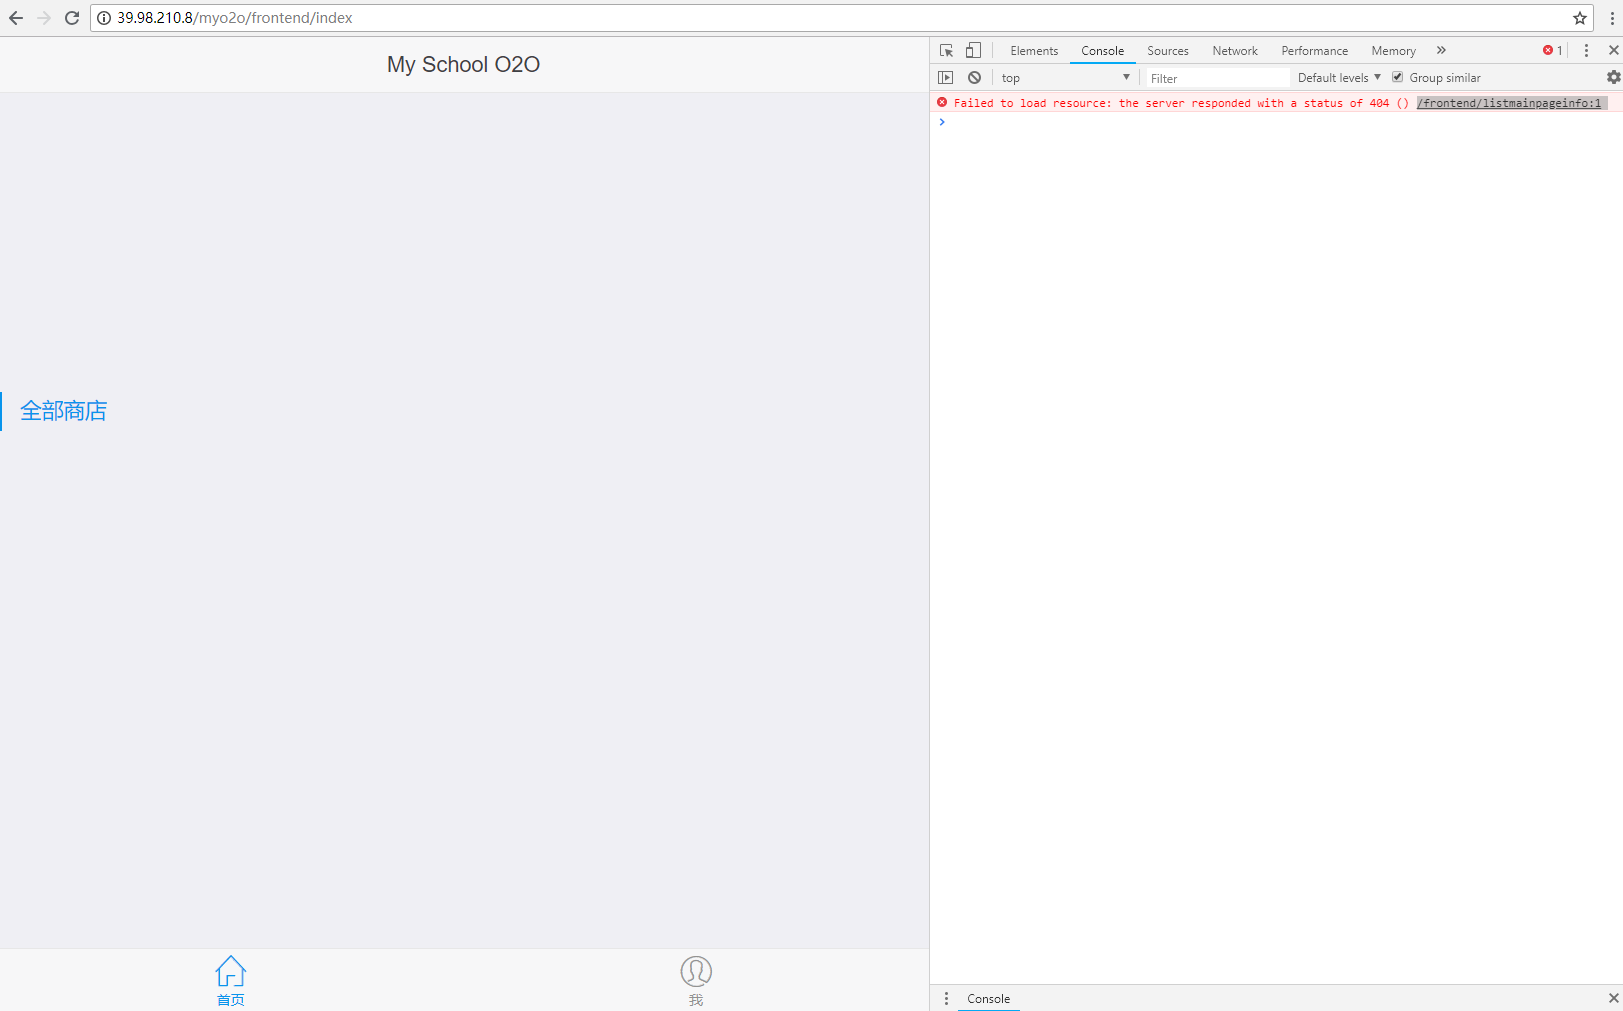Reload the page with the refresh icon
This screenshot has width=1623, height=1011.
72,18
